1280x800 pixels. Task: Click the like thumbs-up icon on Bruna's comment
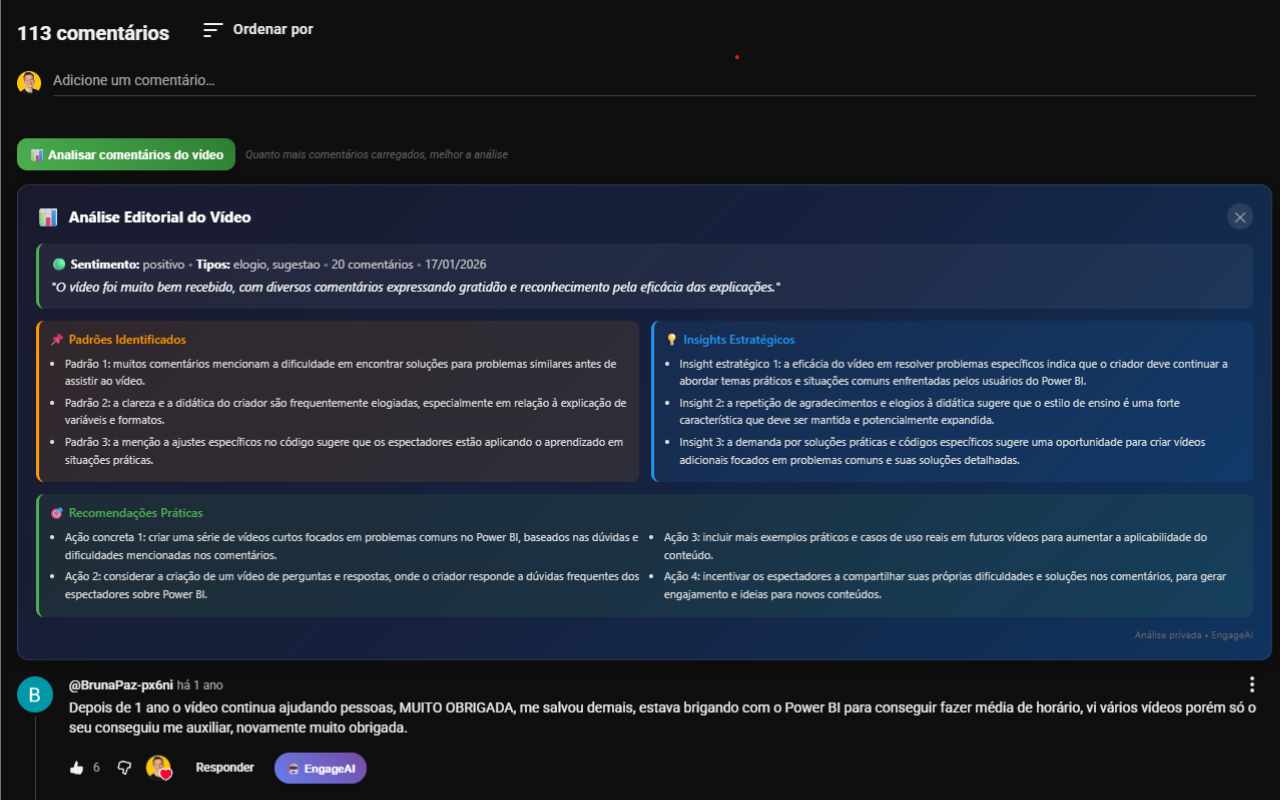click(77, 767)
